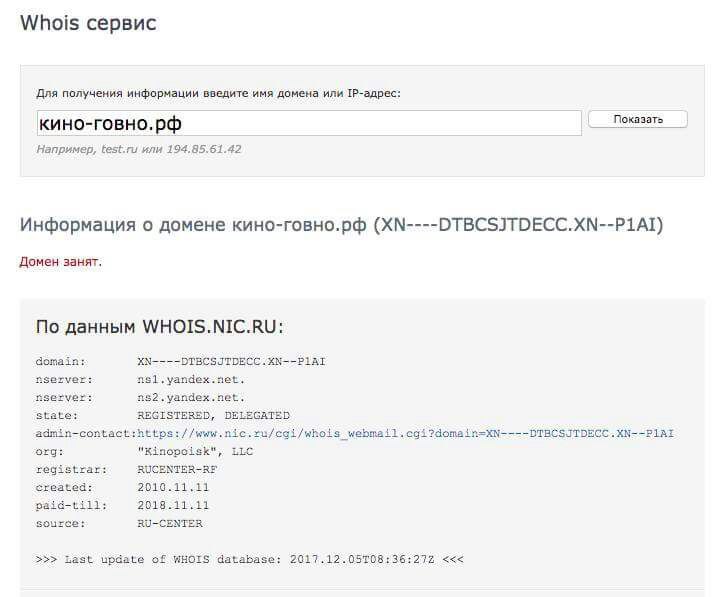This screenshot has width=724, height=597.
Task: Select the Домен занят status text
Action: pyautogui.click(x=60, y=262)
